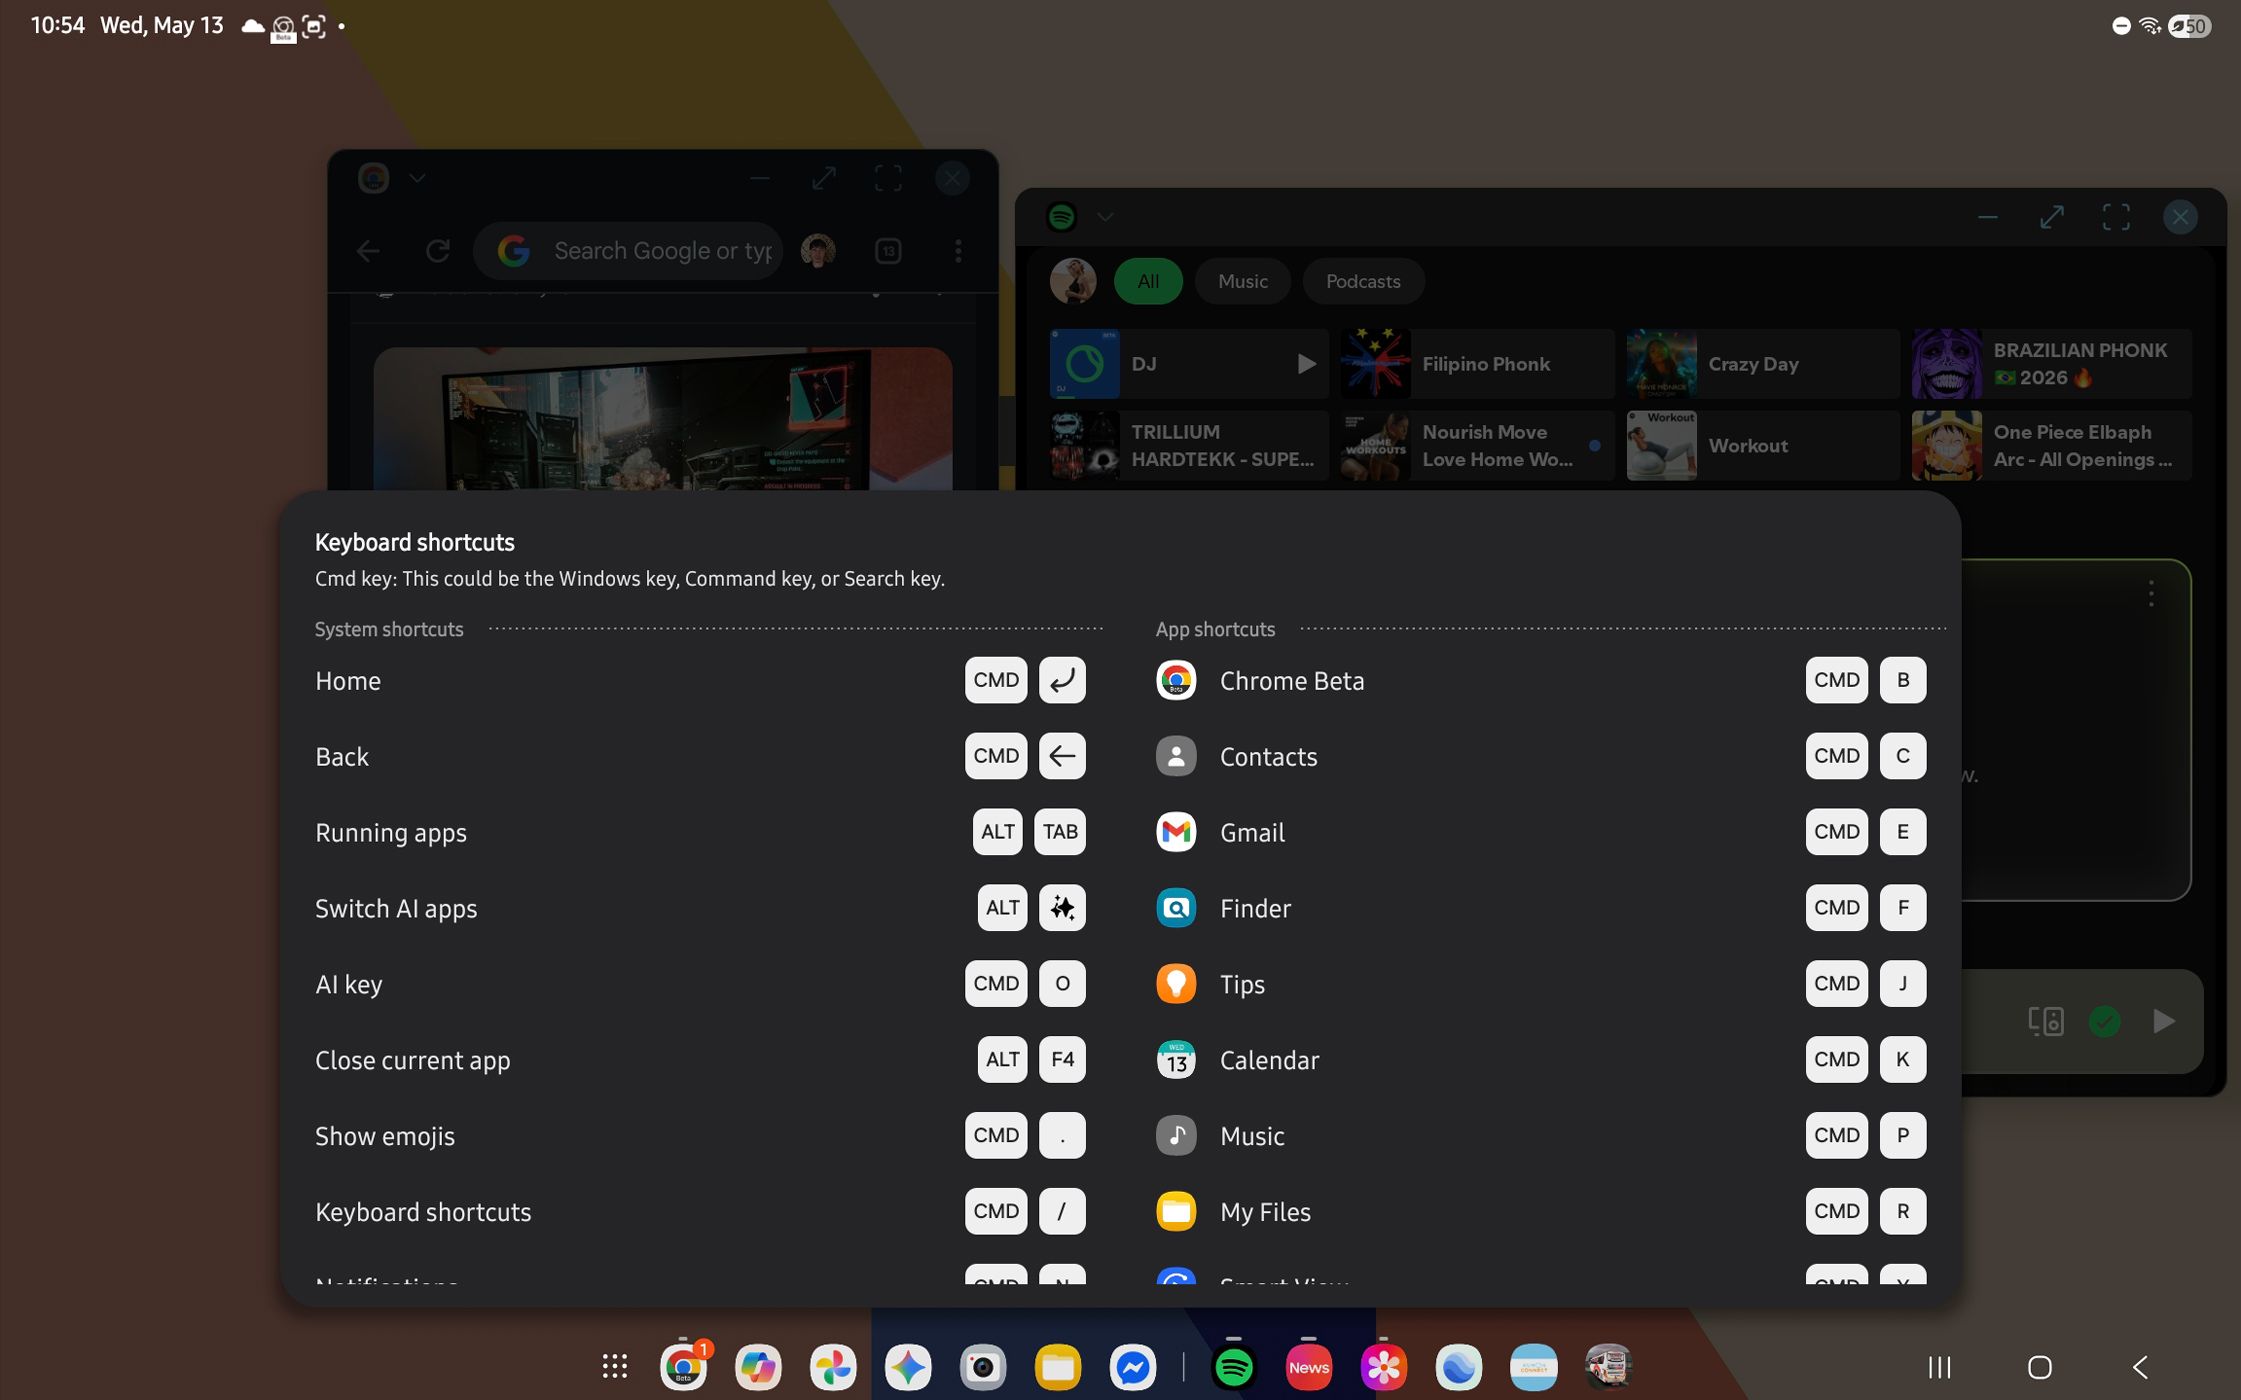2241x1400 pixels.
Task: Play the DJ tile in Spotify
Action: 1305,364
